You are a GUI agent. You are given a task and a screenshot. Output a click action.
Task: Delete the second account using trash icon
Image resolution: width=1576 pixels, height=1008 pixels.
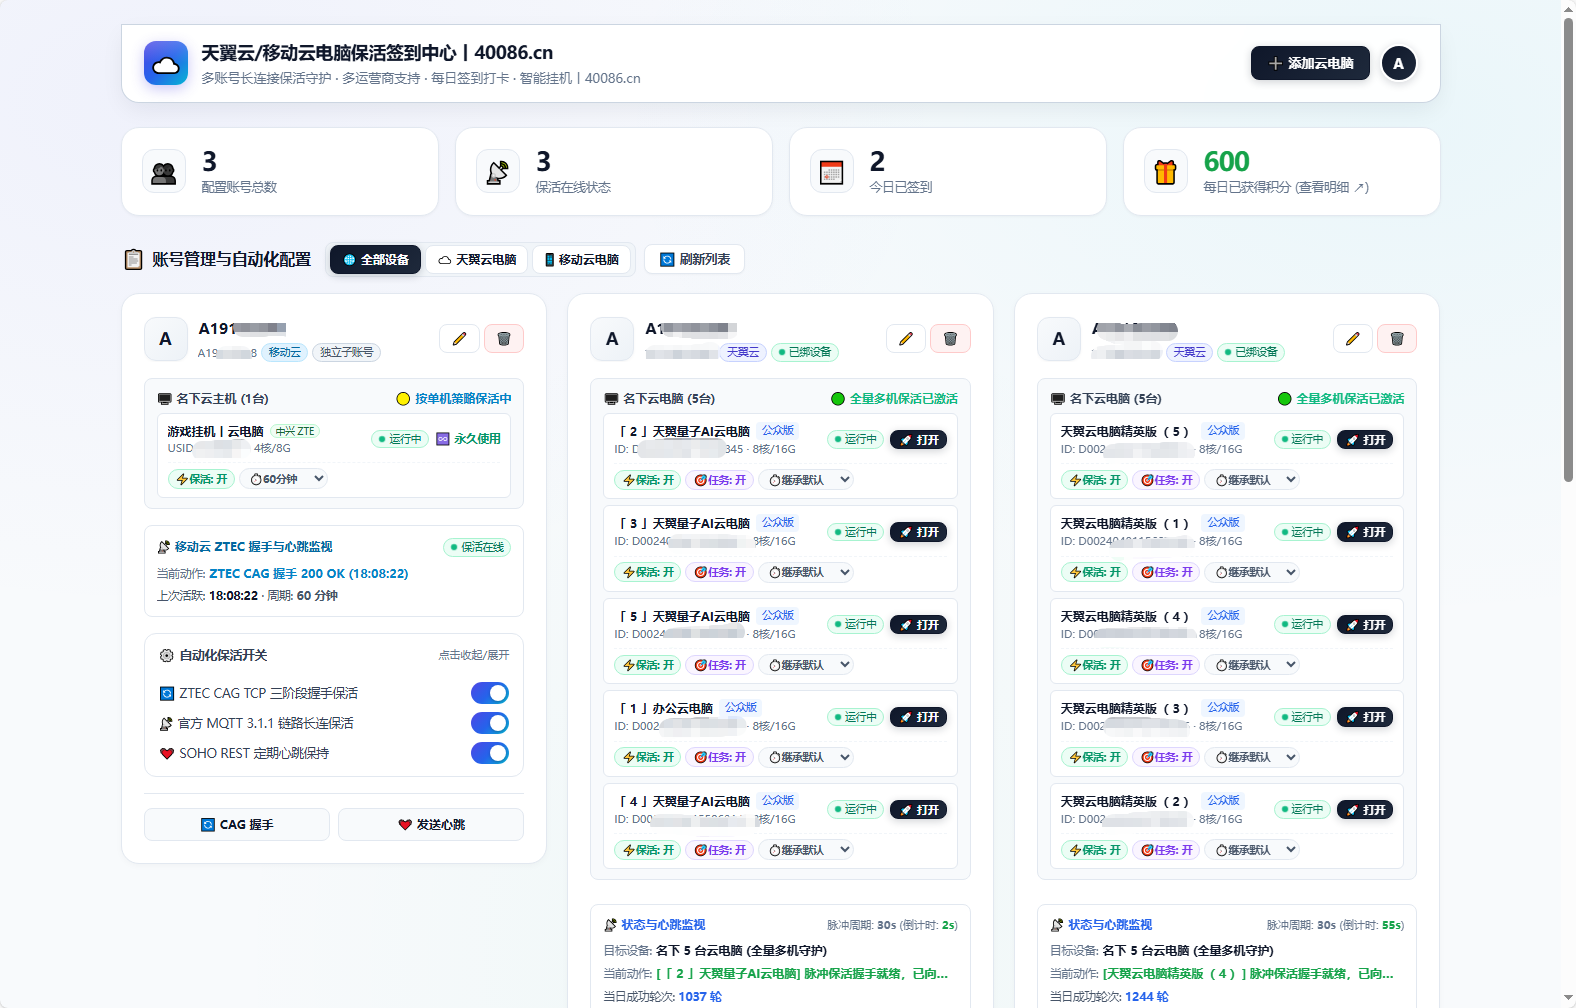tap(950, 339)
